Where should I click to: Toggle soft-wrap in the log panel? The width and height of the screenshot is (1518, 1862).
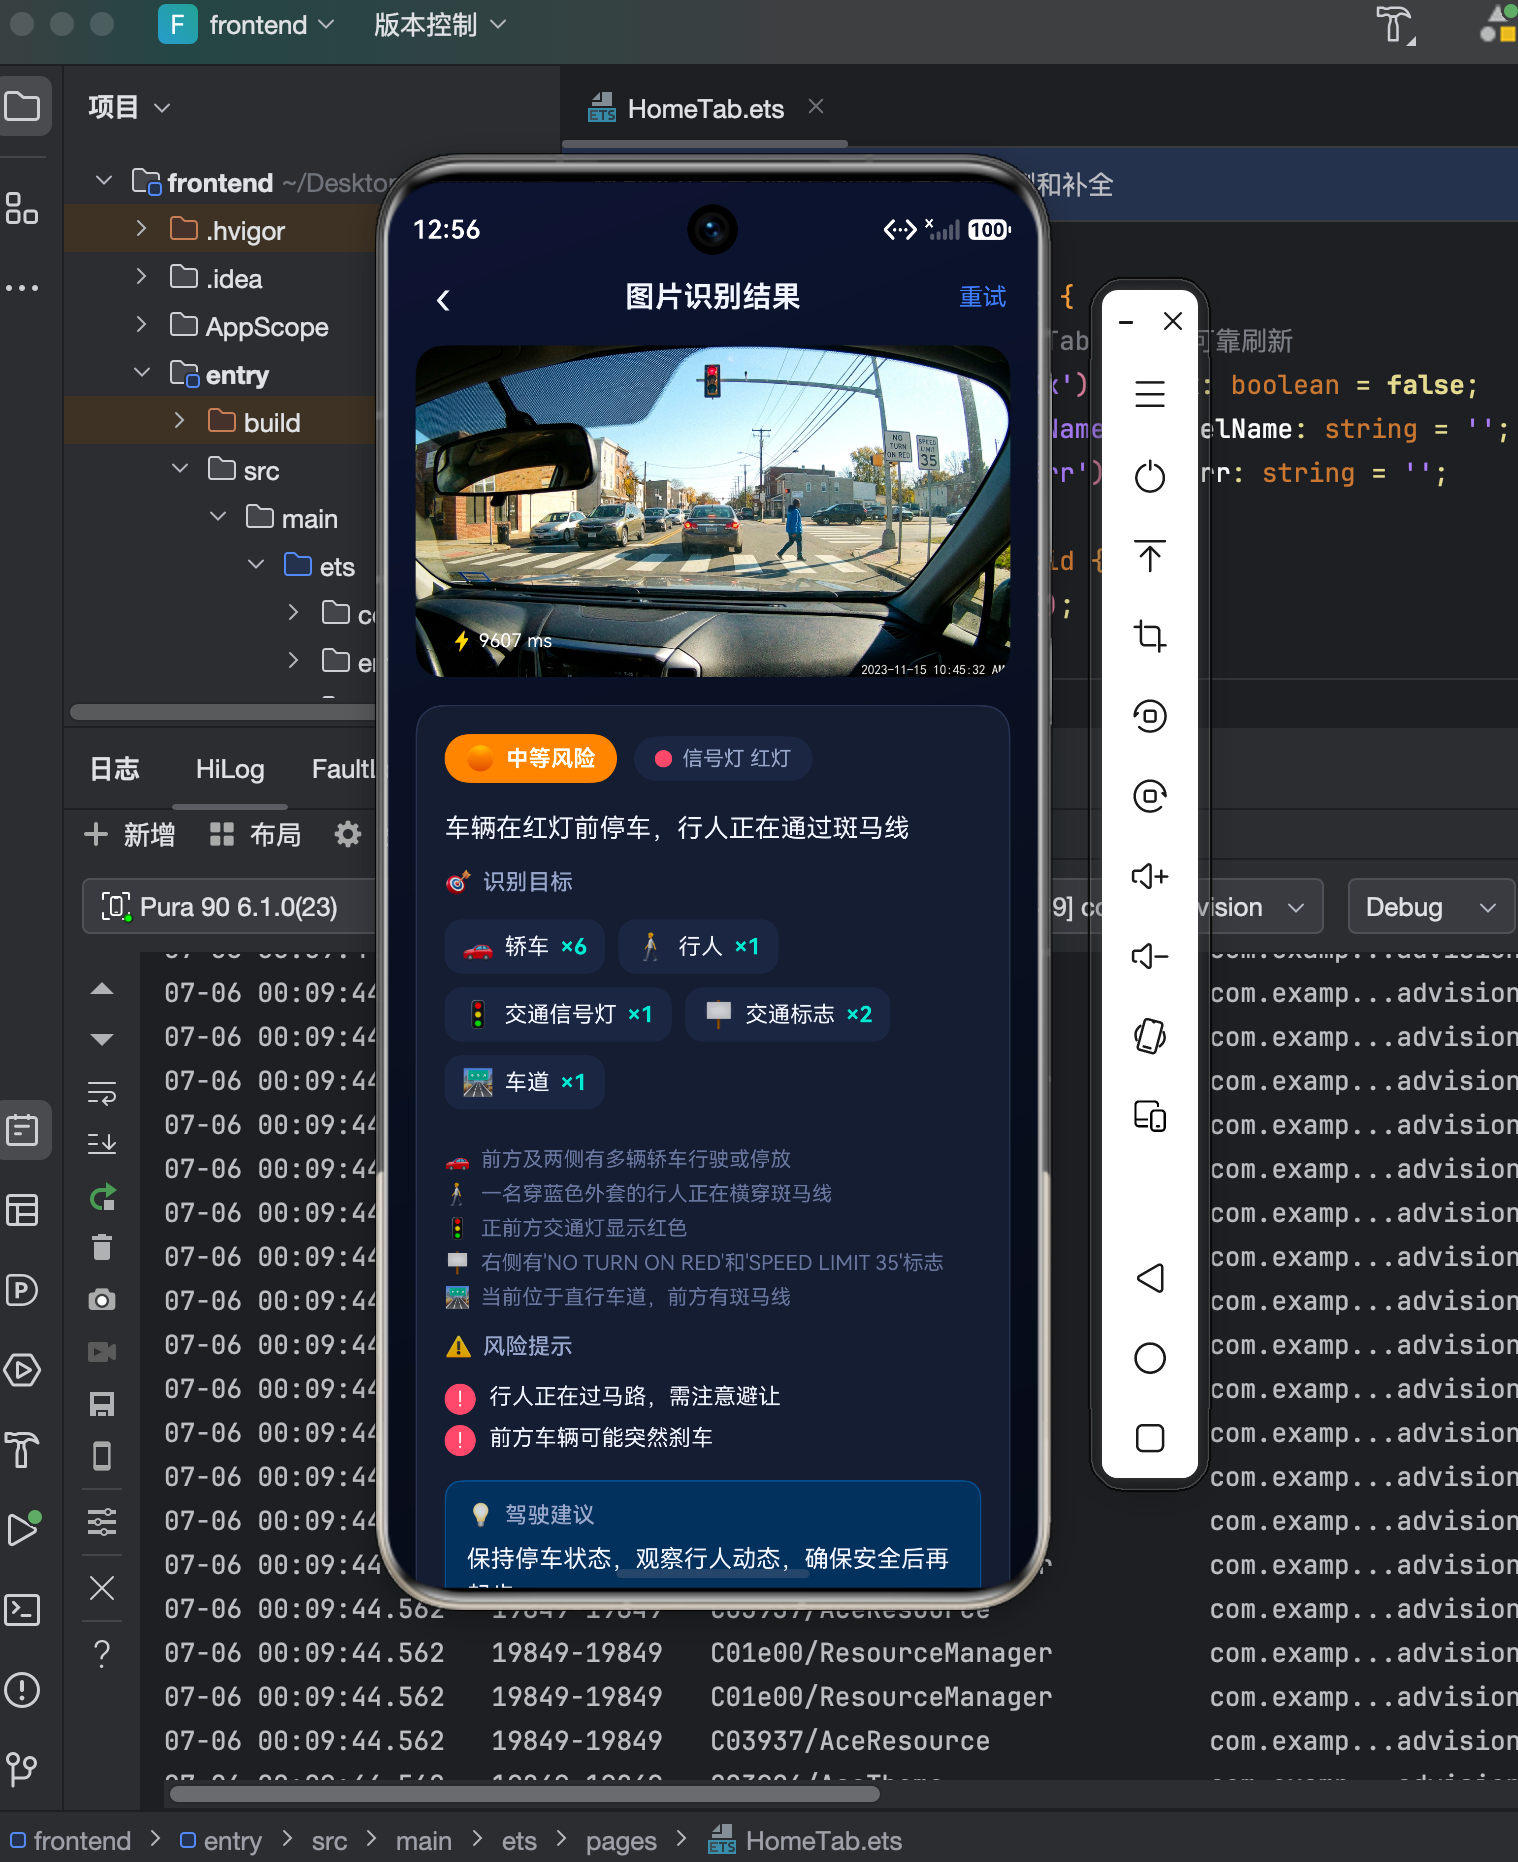point(102,1092)
